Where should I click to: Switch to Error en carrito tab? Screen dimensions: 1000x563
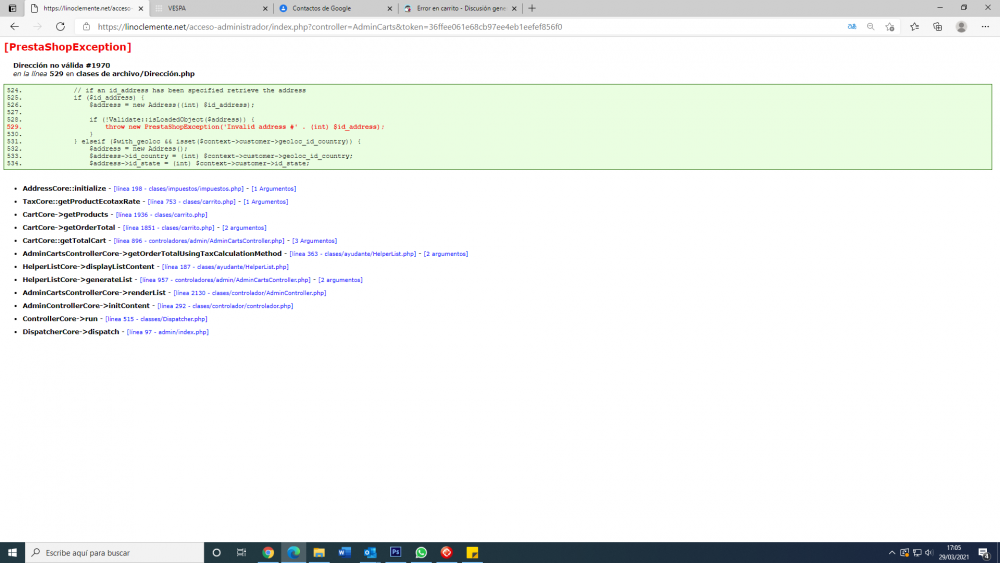(x=458, y=8)
